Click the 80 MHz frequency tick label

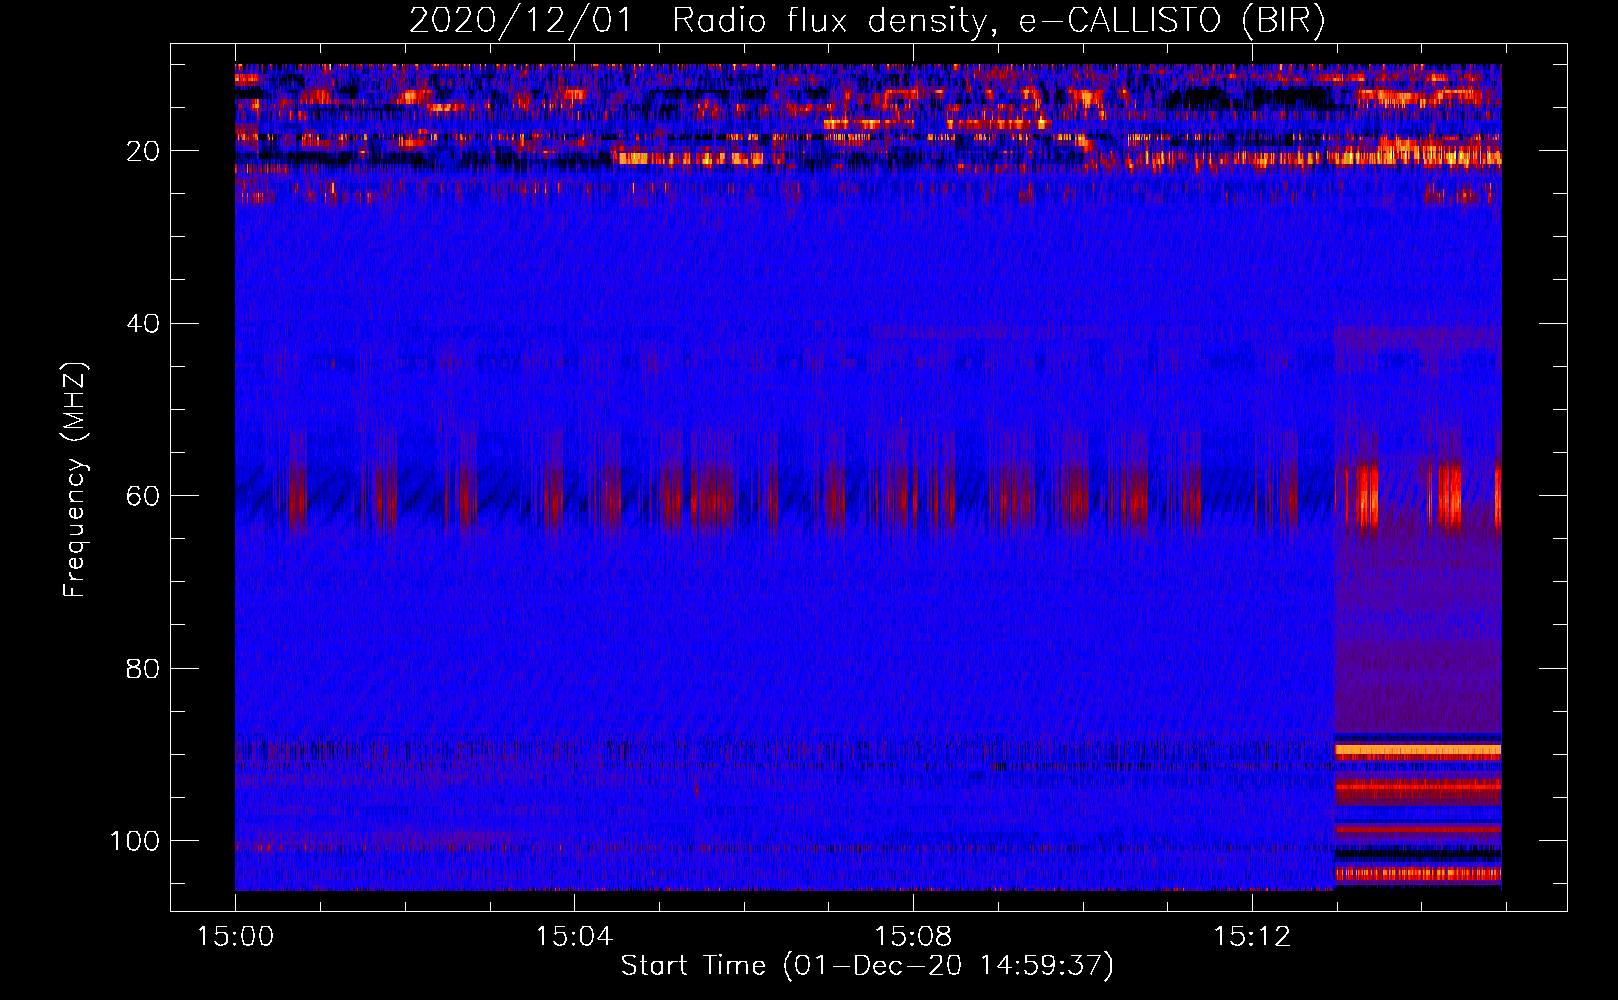point(143,668)
